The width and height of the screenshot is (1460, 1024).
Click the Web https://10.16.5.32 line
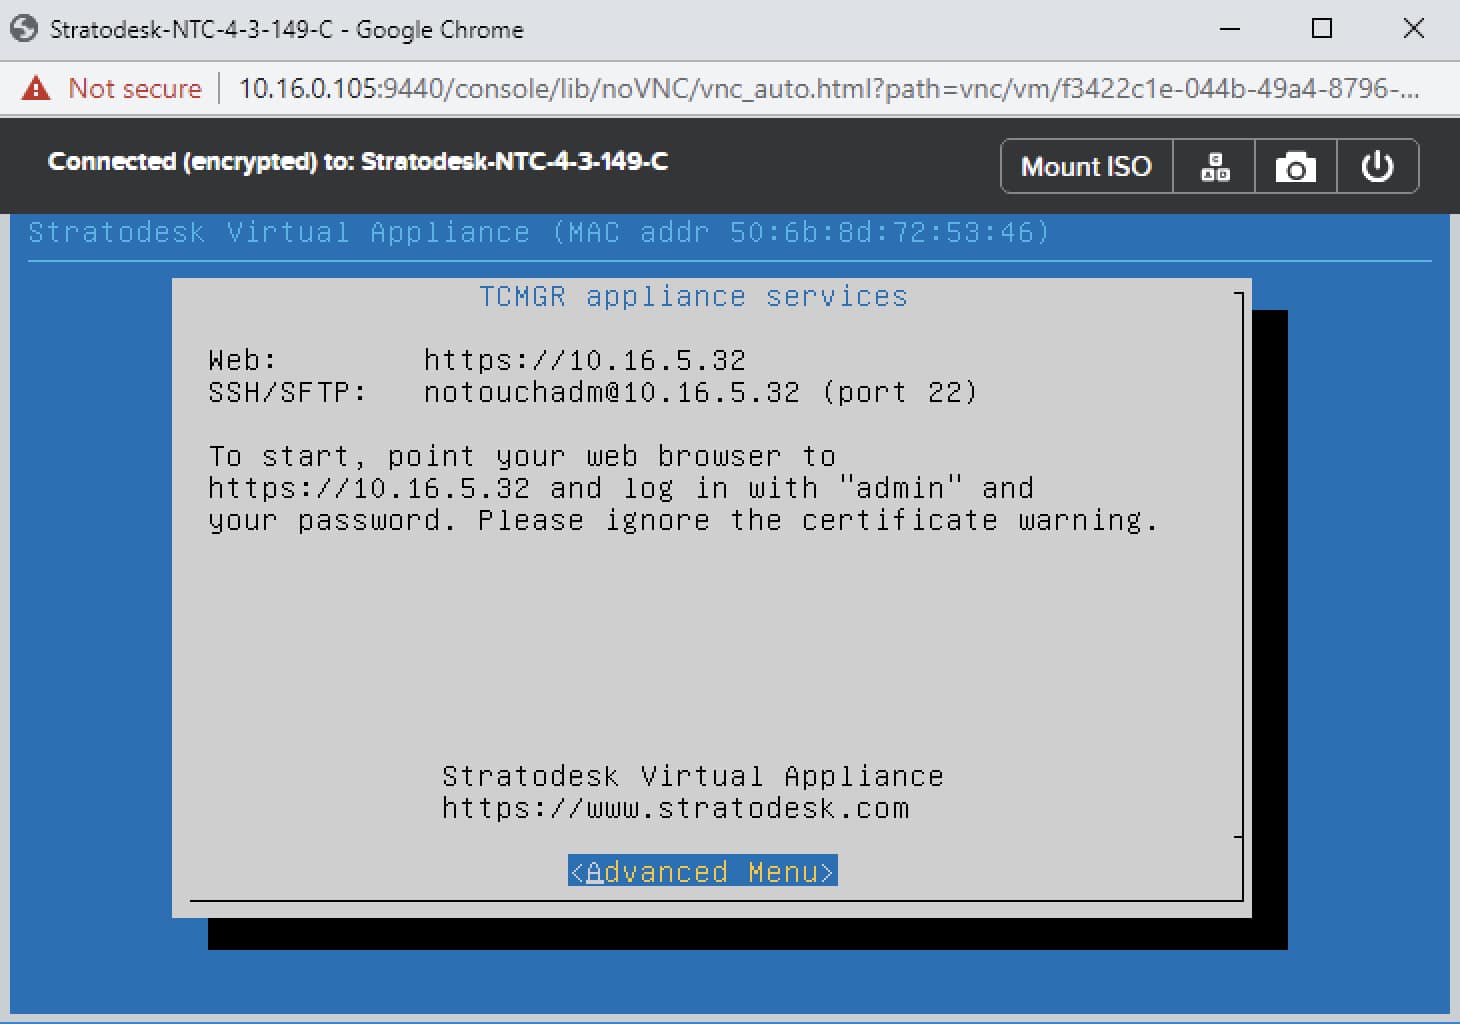pos(477,360)
